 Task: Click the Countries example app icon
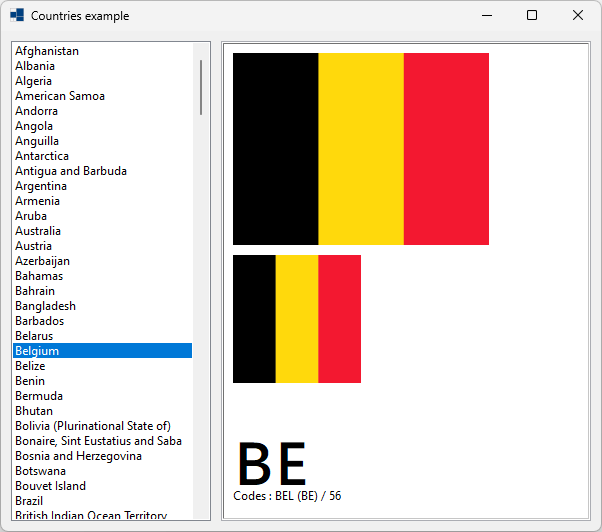(x=16, y=16)
